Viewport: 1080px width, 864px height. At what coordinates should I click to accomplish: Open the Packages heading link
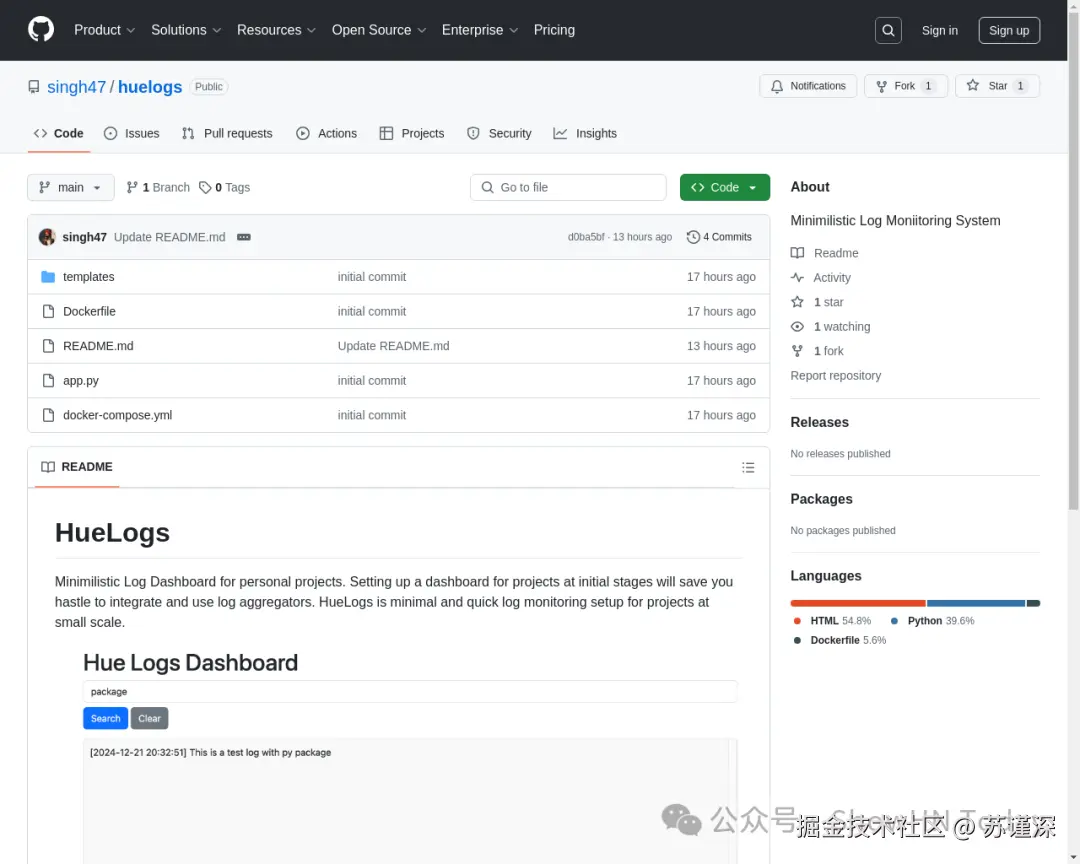(821, 499)
